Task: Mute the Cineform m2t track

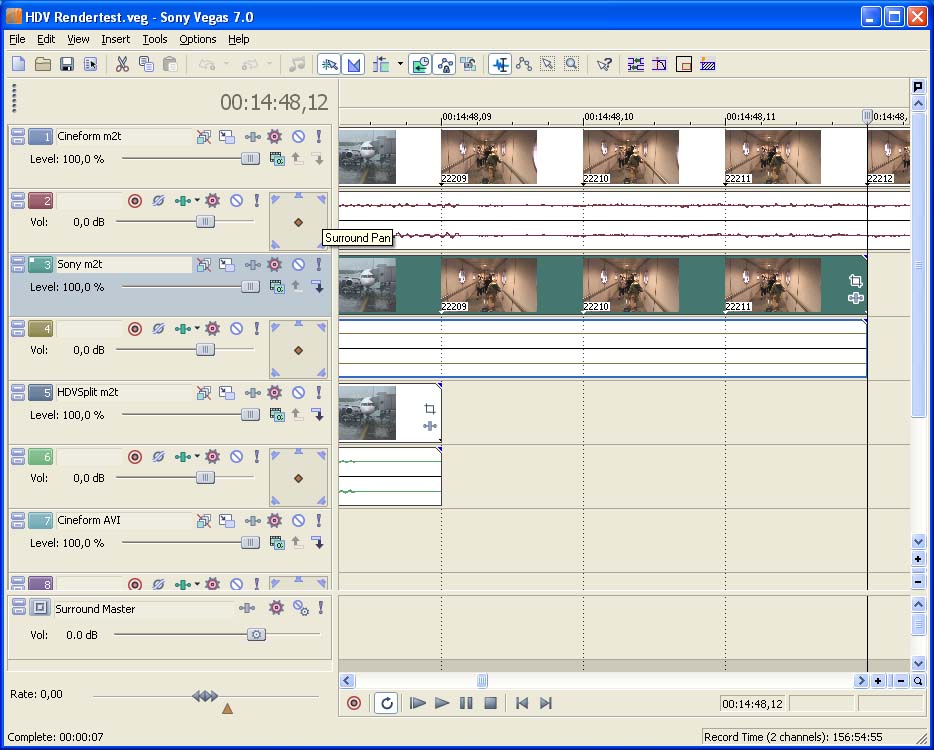Action: (298, 136)
